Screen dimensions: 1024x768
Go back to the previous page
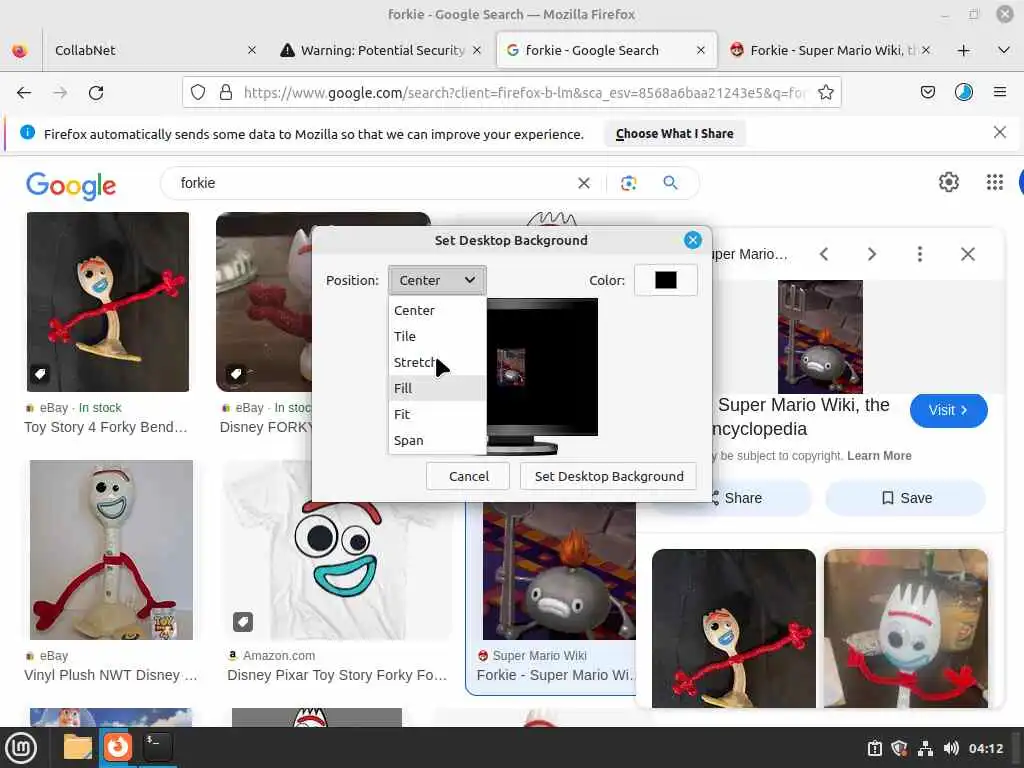click(x=24, y=93)
